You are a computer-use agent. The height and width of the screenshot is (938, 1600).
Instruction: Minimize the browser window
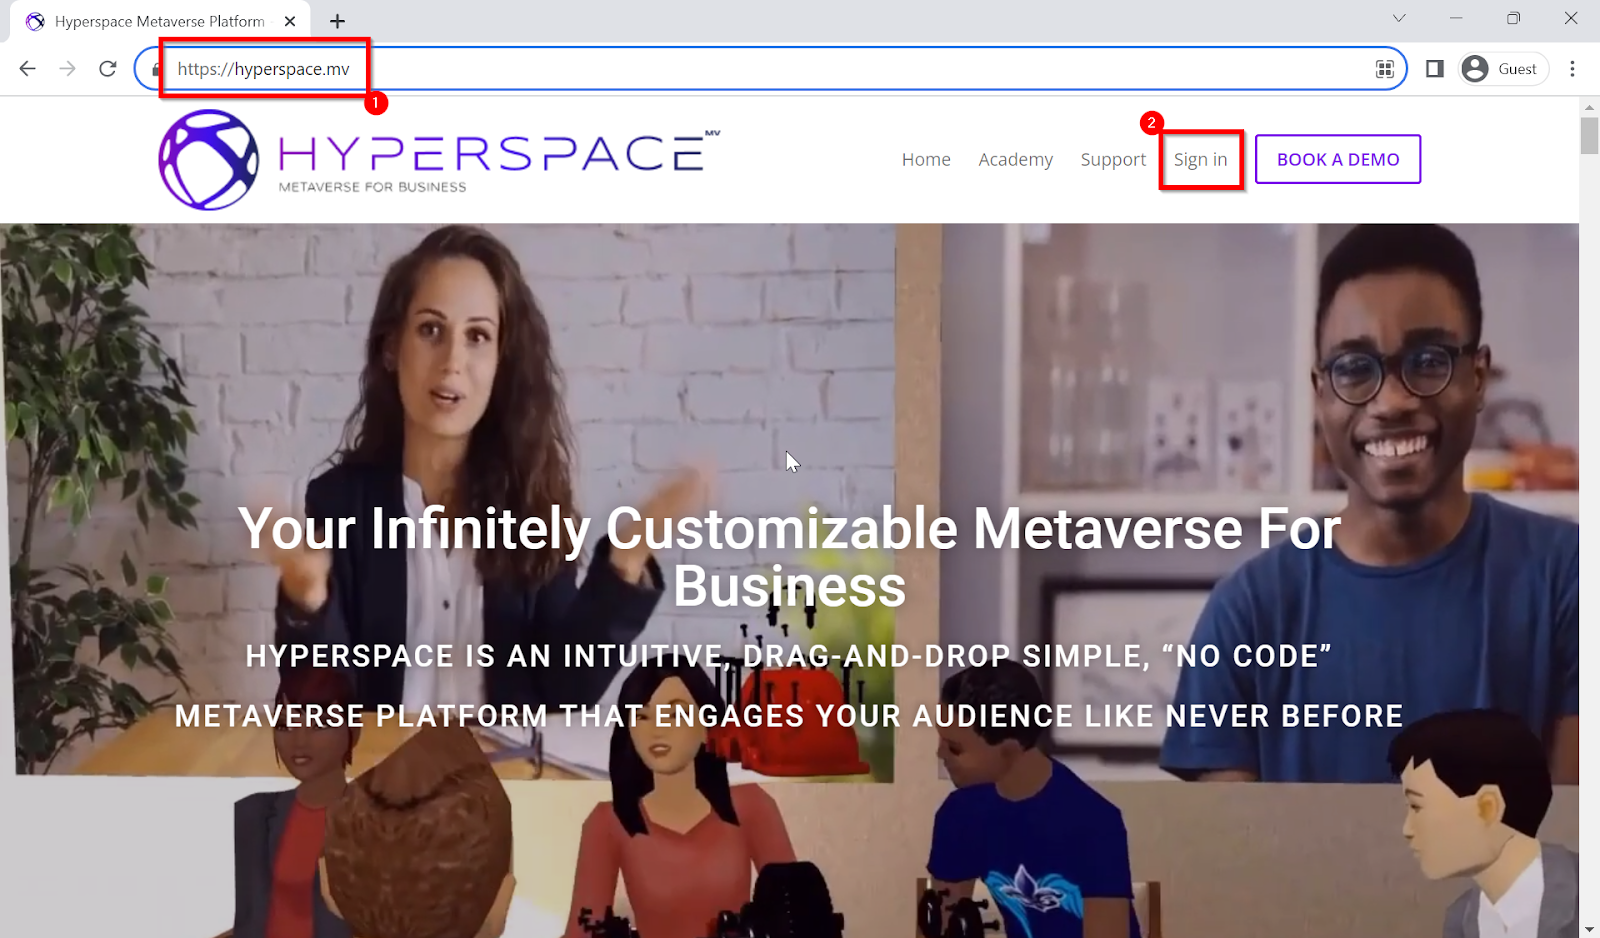tap(1456, 18)
